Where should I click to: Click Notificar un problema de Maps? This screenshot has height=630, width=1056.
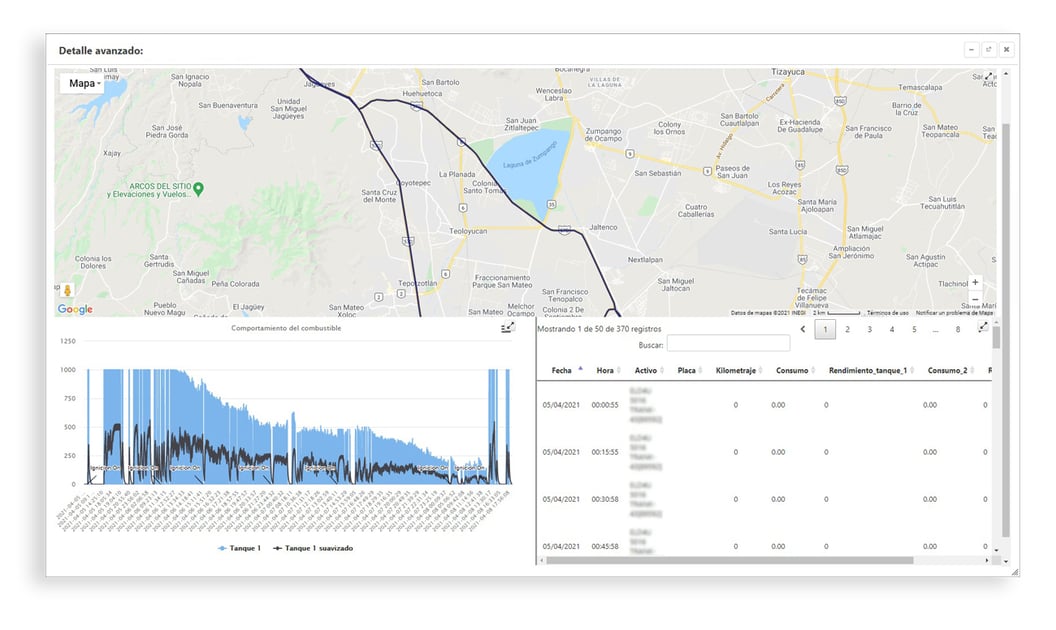pyautogui.click(x=954, y=313)
